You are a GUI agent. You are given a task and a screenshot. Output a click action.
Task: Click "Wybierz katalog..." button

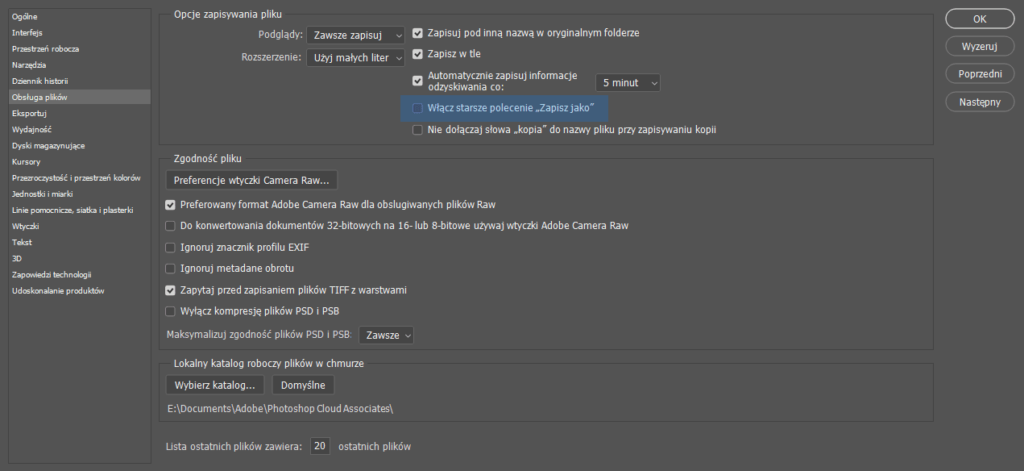coord(215,385)
